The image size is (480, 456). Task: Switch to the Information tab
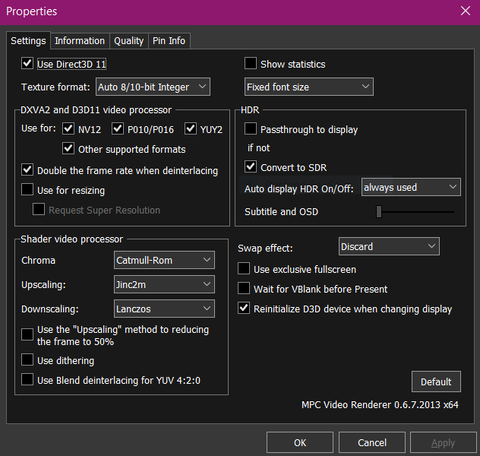click(x=80, y=41)
